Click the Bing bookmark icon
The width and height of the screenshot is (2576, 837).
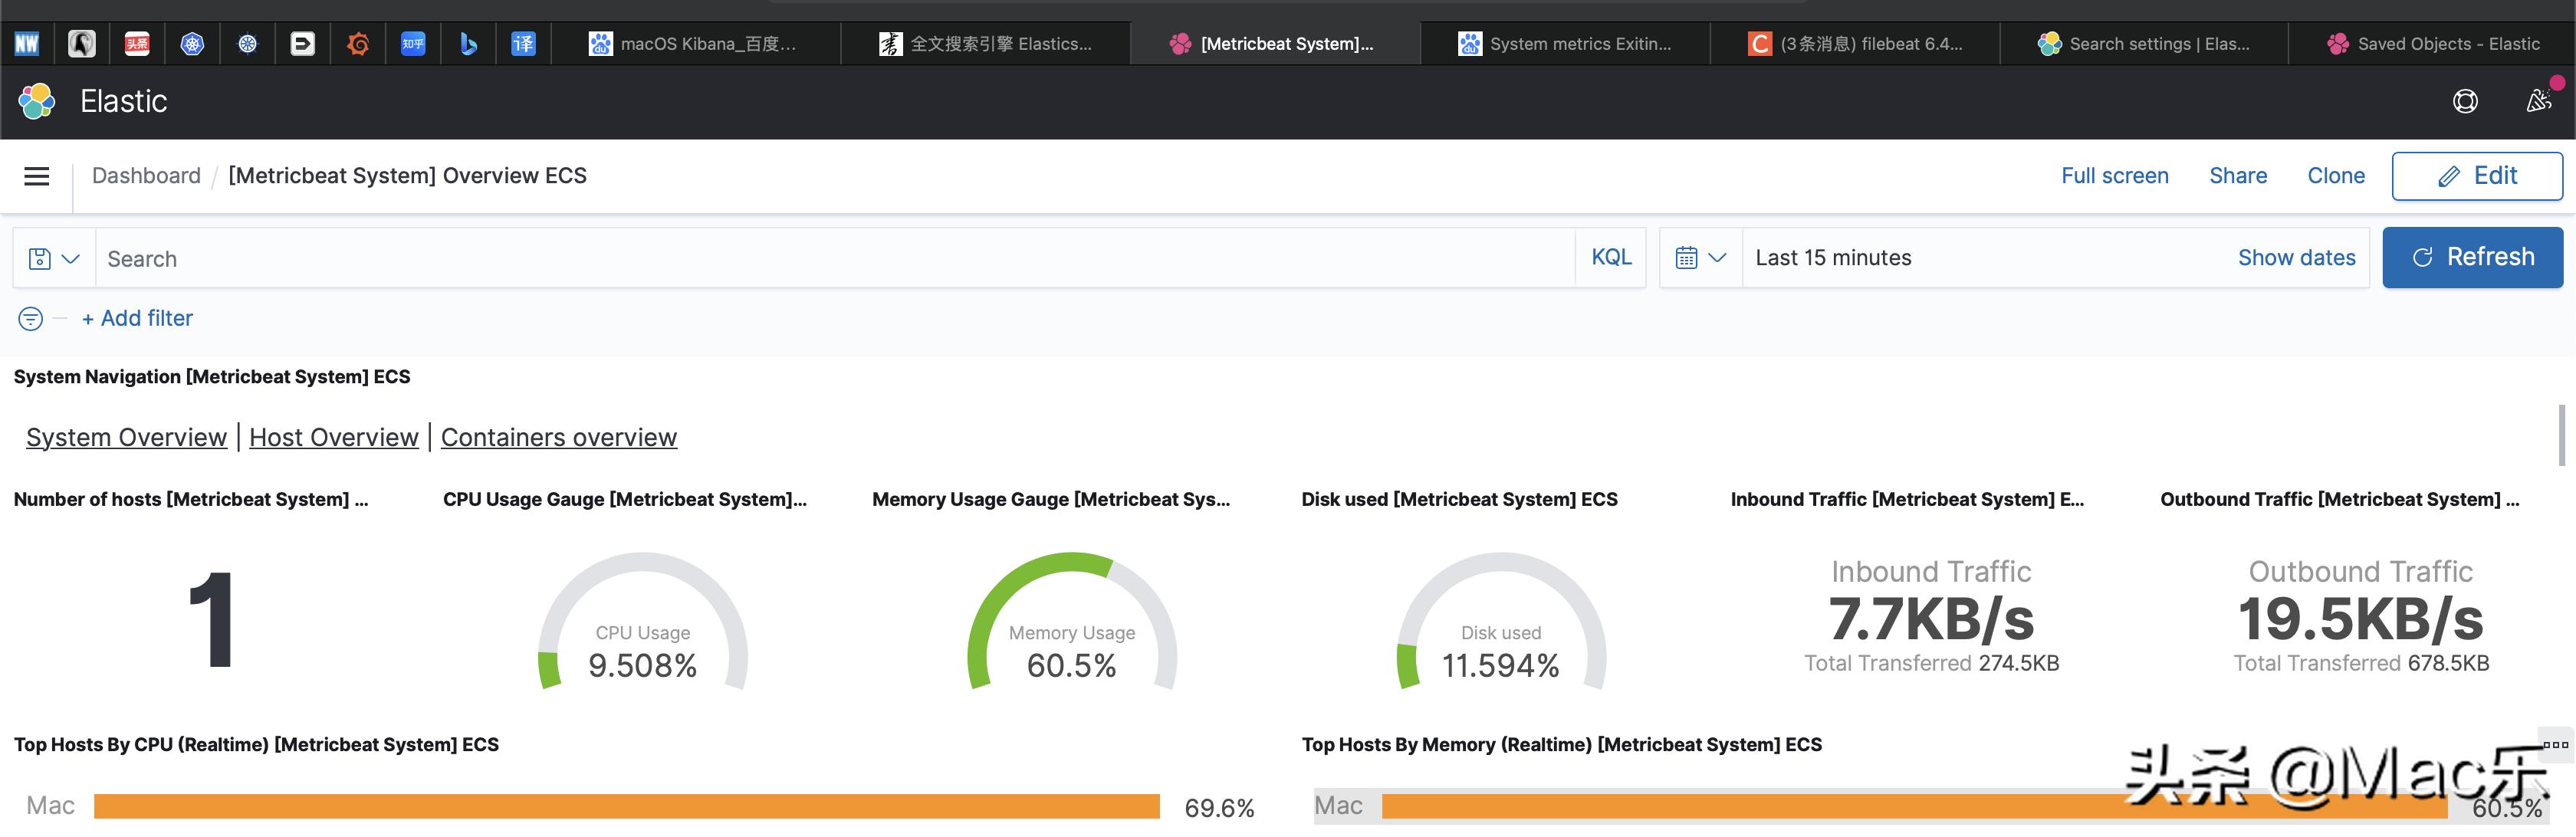468,44
